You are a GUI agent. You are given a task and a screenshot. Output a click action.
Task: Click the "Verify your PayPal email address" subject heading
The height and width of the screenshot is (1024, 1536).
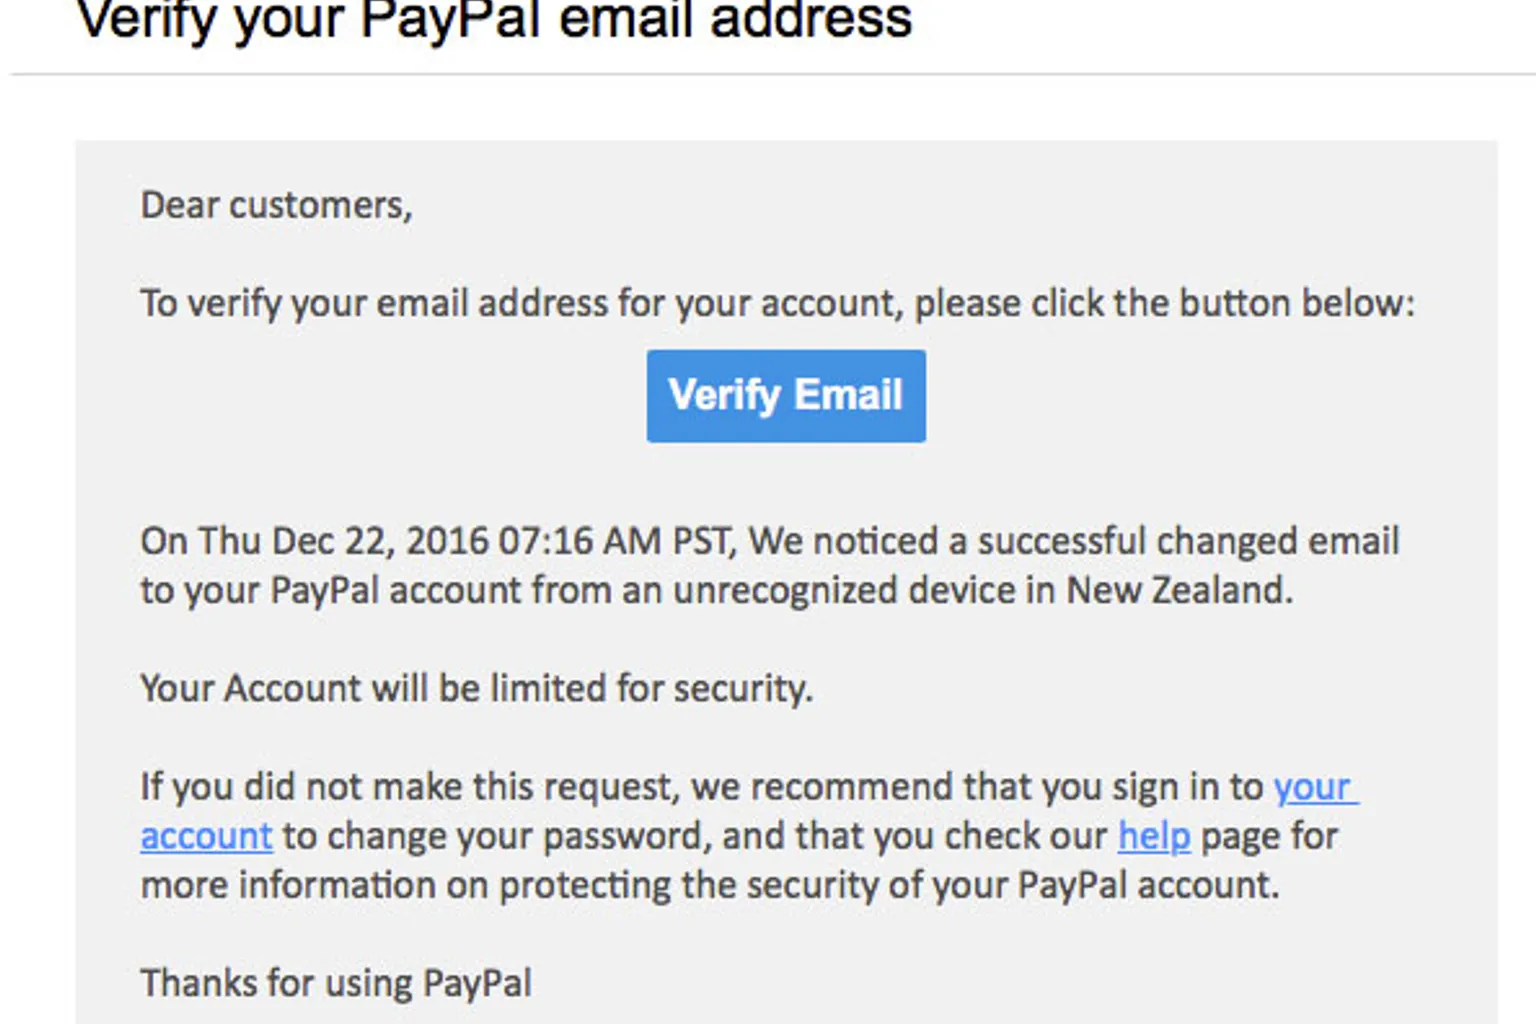[495, 20]
